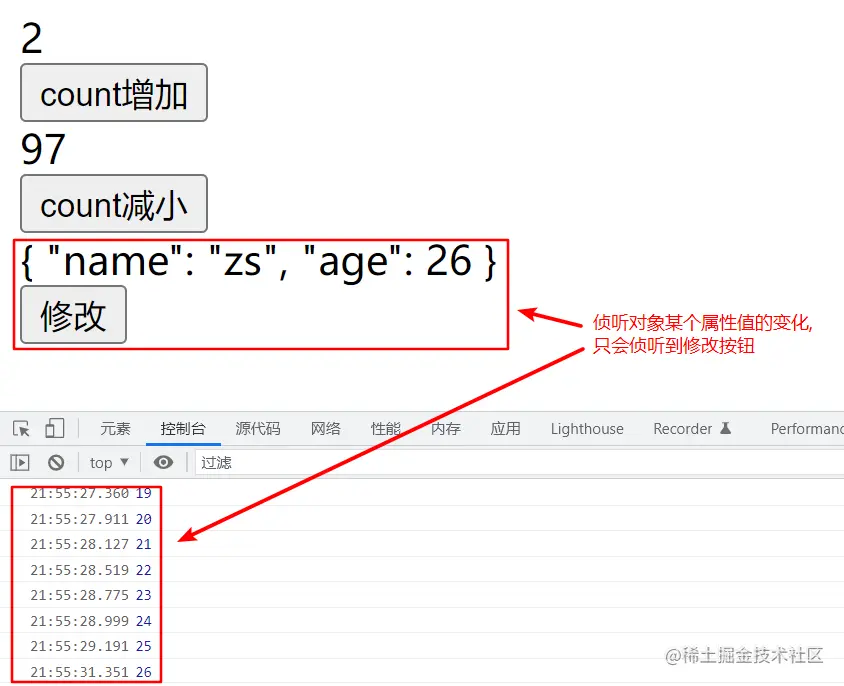Open the top JavaScript context dropdown
The width and height of the screenshot is (844, 686).
[x=109, y=463]
